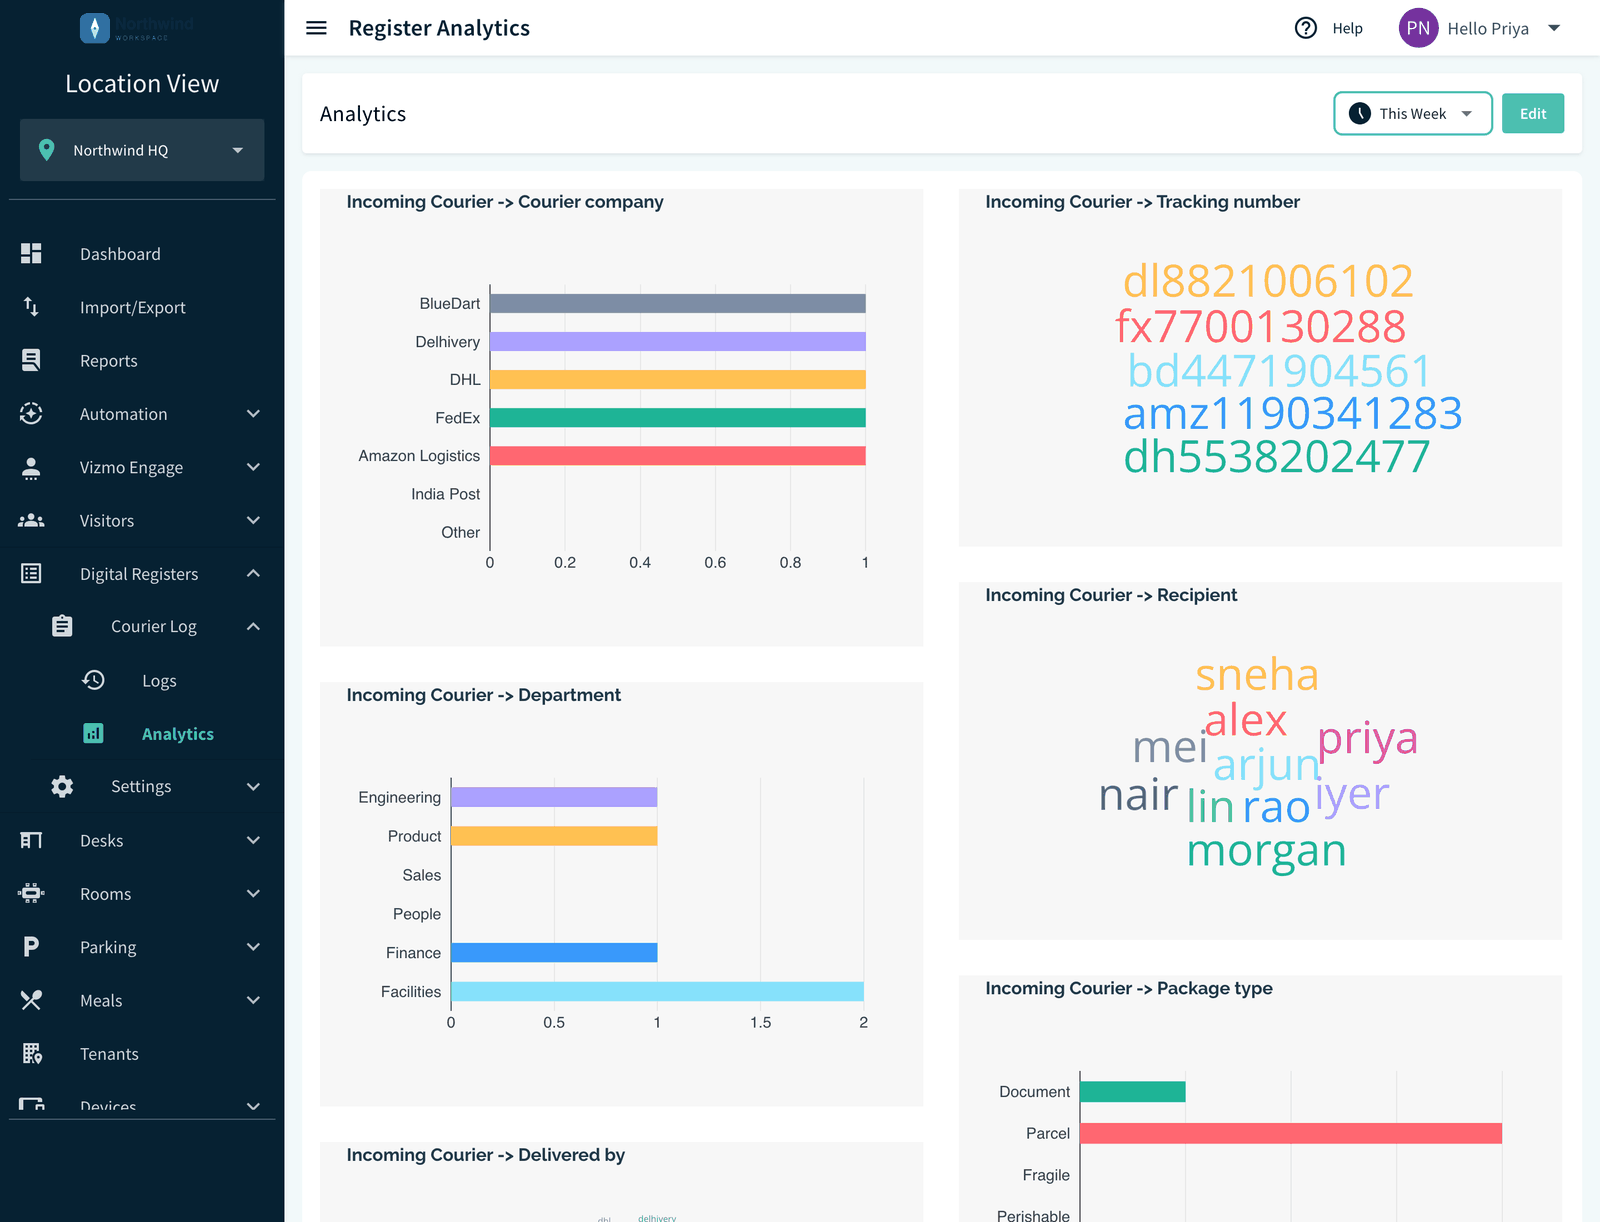The width and height of the screenshot is (1600, 1222).
Task: Click the Desks icon
Action: tap(31, 840)
